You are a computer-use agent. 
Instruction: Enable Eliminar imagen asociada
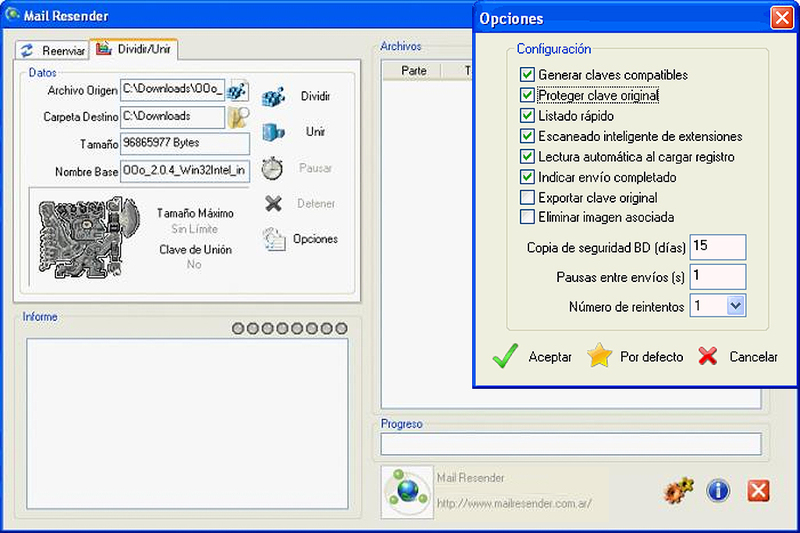pos(527,217)
